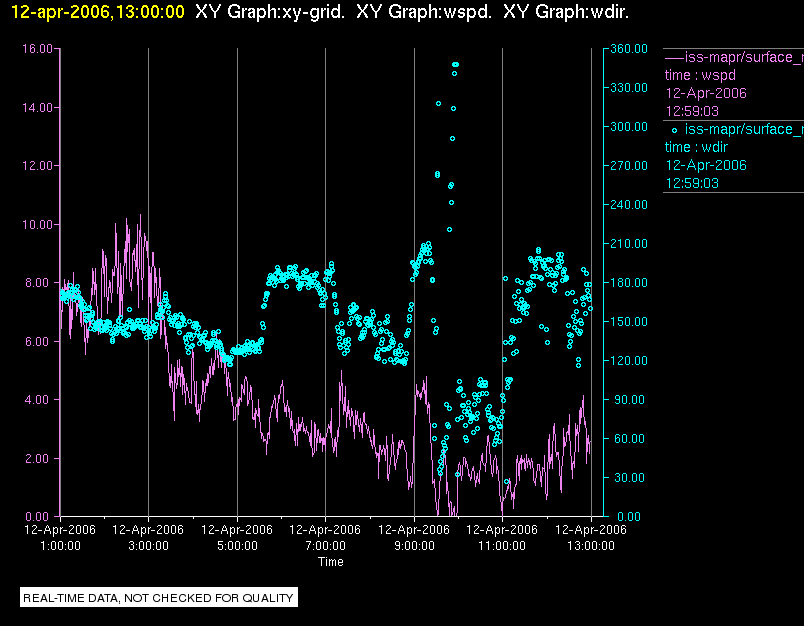Click the cyan circle marker in the legend
Screen dimensions: 804x626
coord(674,130)
